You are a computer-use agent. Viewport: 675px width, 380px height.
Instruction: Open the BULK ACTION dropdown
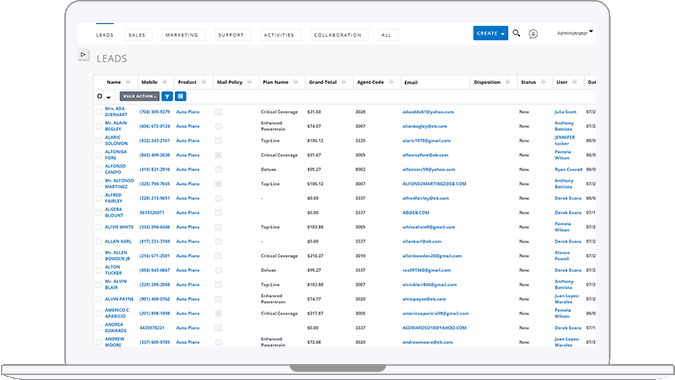[x=139, y=96]
